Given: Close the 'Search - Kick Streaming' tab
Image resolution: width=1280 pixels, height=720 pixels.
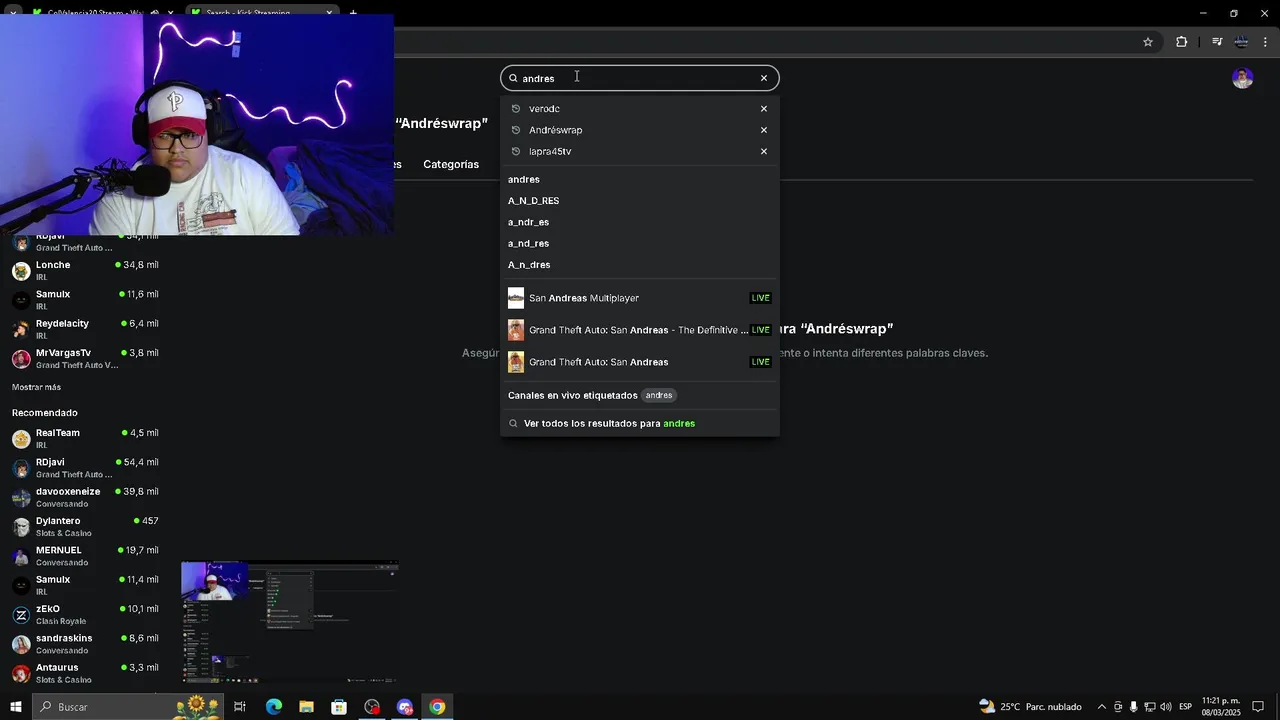Looking at the screenshot, I should coord(329,13).
